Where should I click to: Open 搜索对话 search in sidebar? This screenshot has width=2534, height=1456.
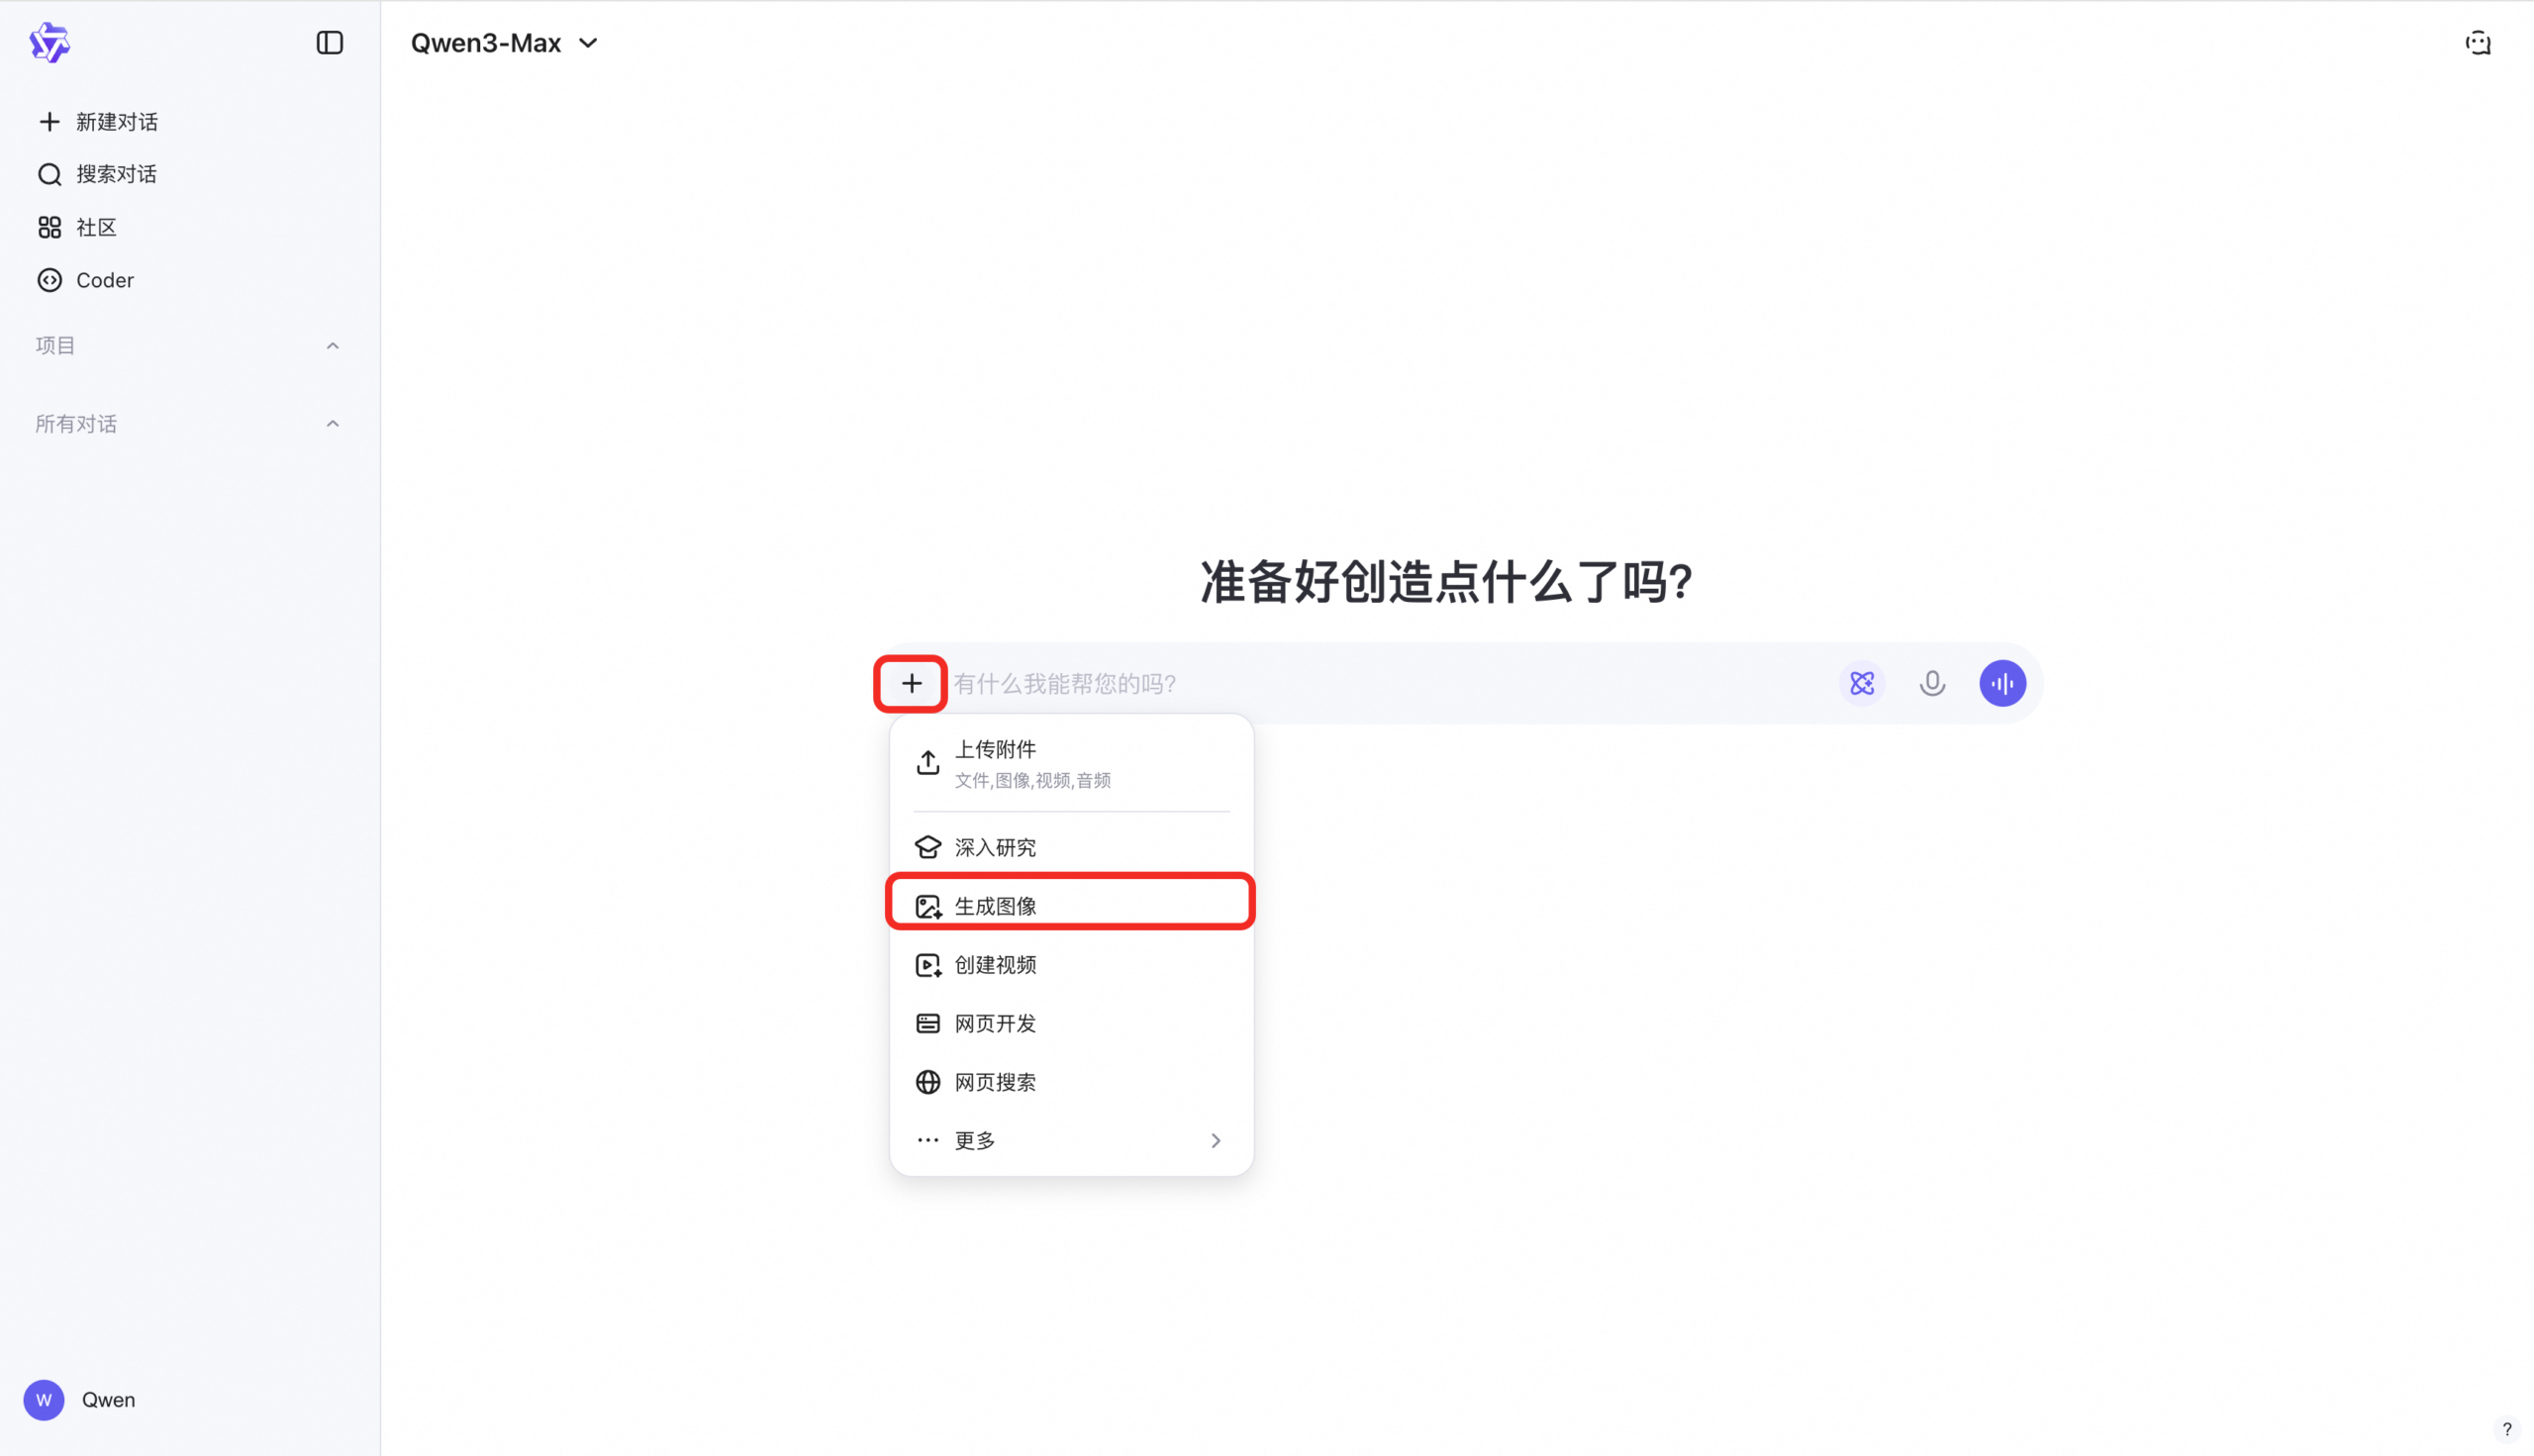pos(114,174)
